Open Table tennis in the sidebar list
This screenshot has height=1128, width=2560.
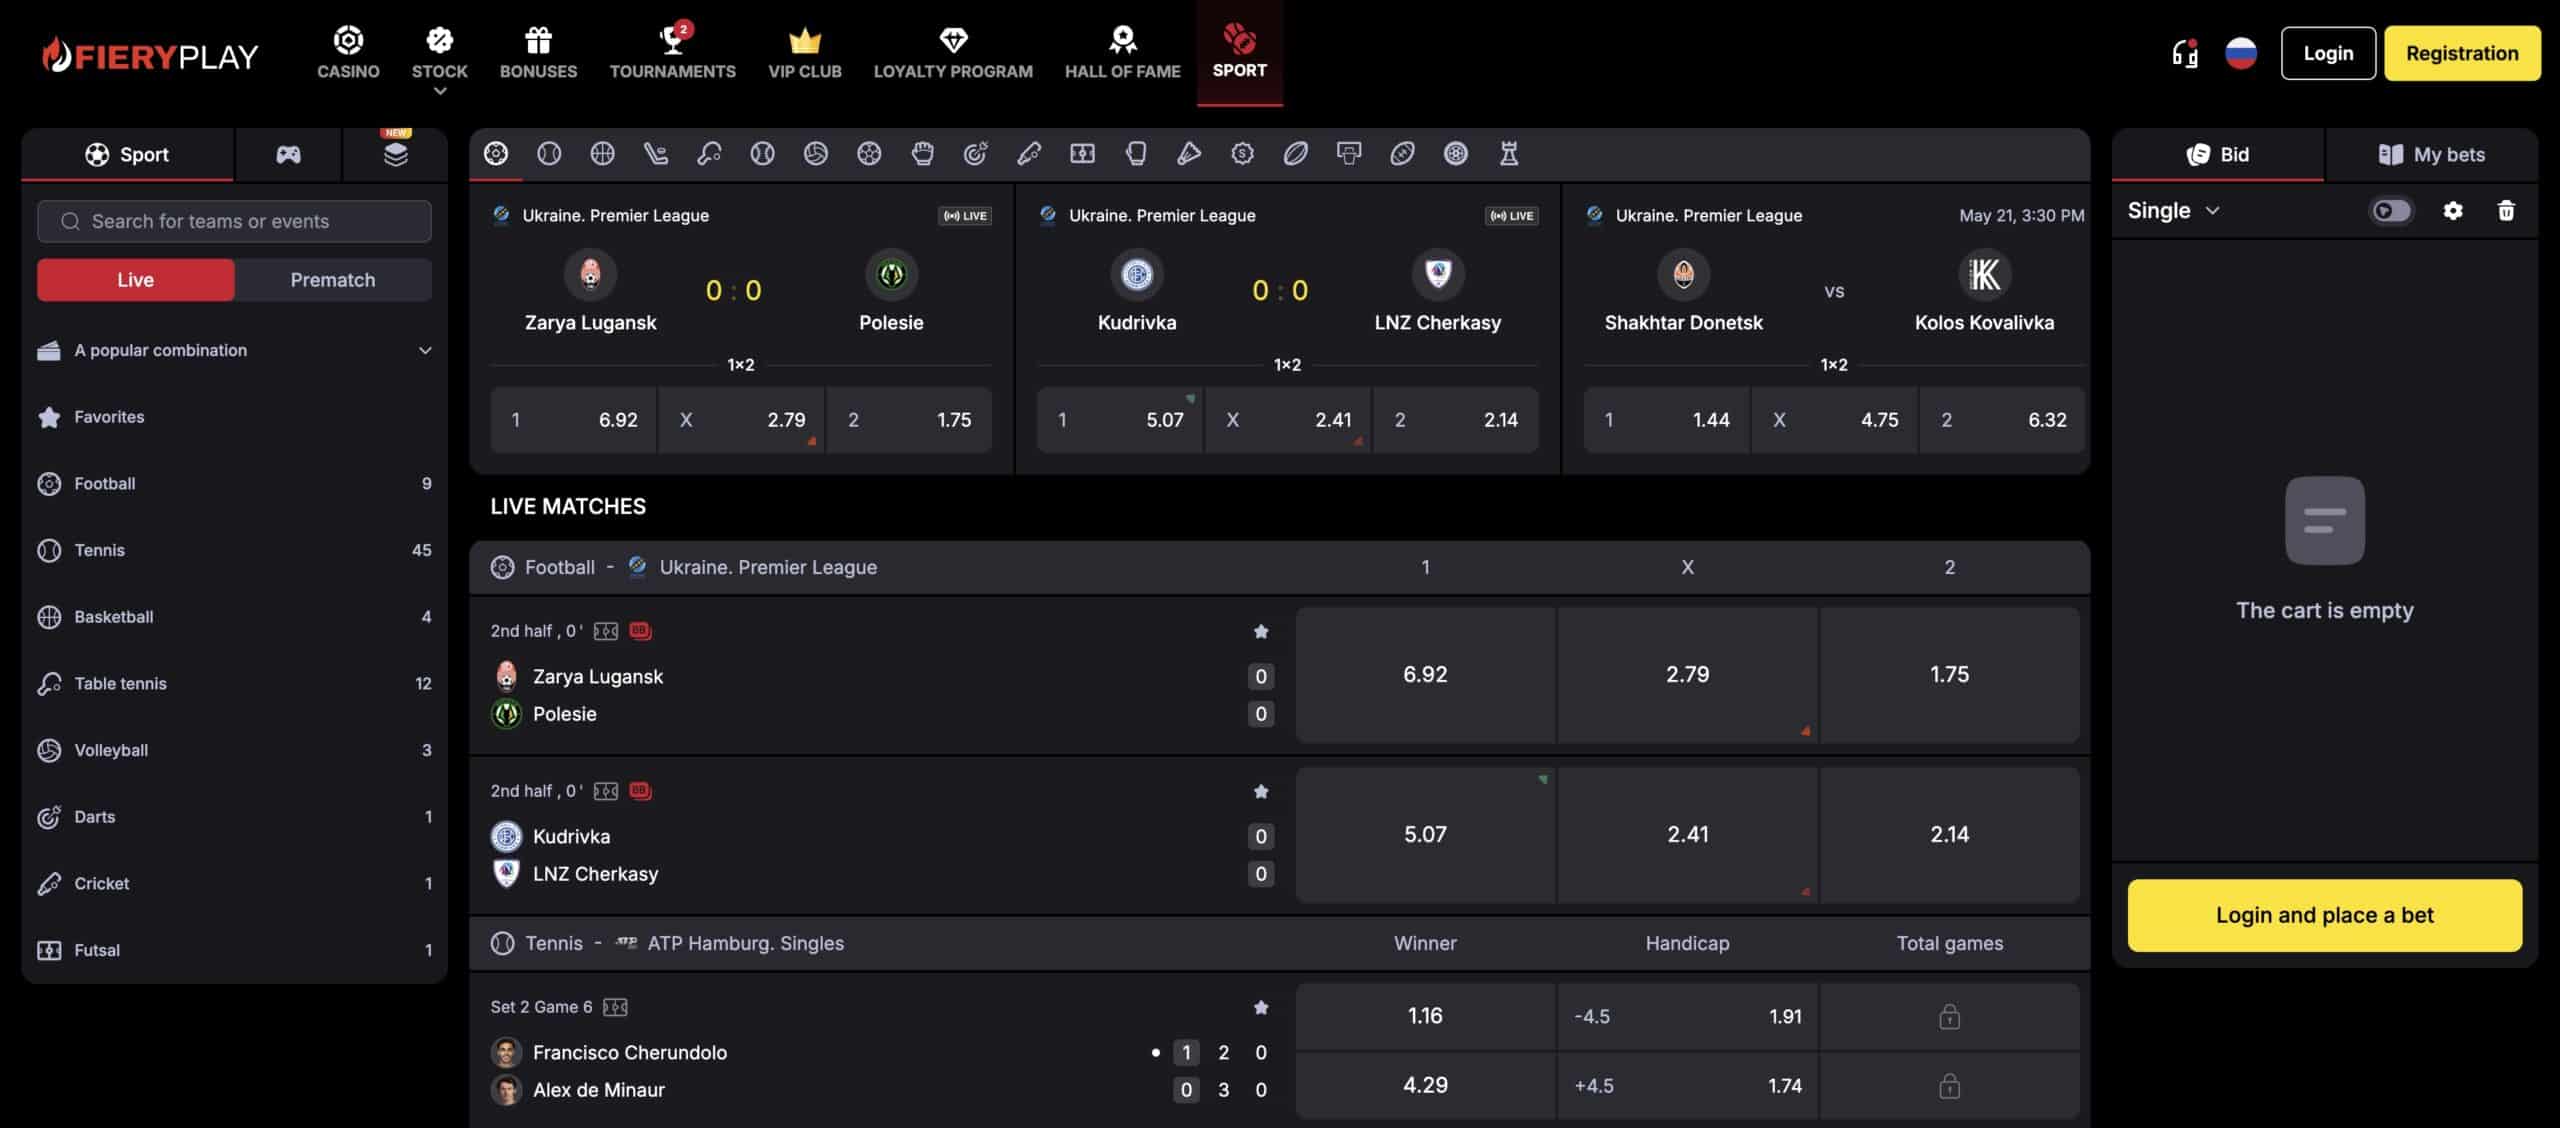[235, 683]
